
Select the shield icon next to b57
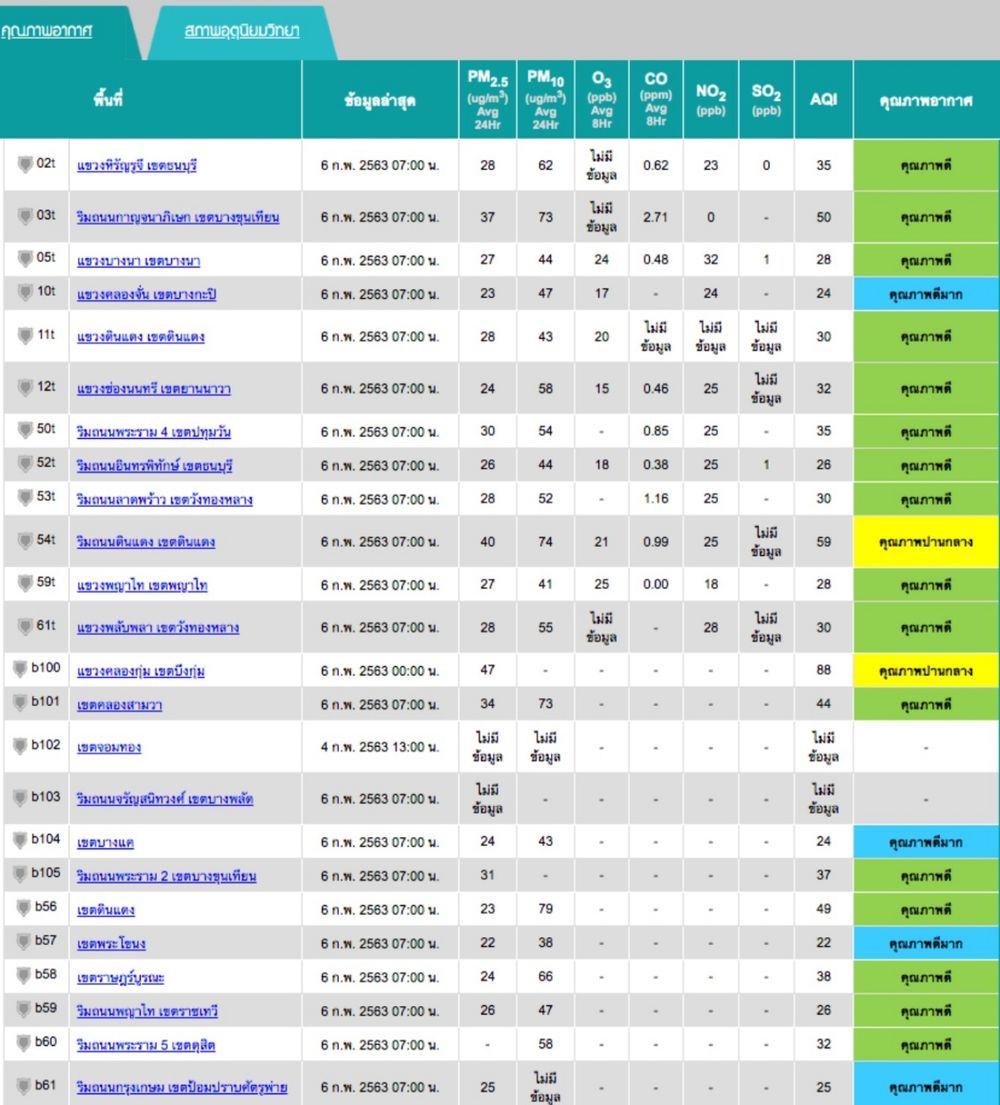[24, 942]
